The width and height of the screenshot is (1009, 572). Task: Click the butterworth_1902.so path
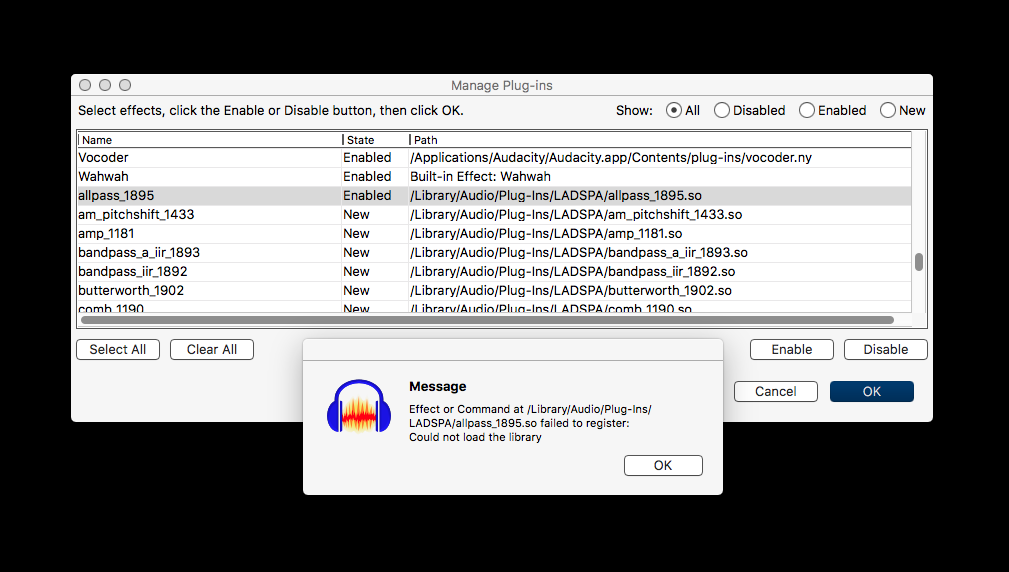pos(571,291)
